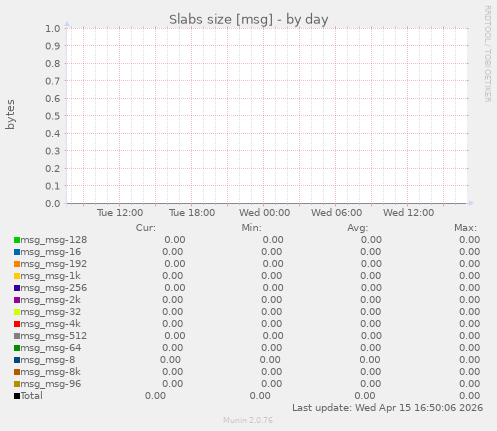Select the msg_msg-8 legend label
This screenshot has width=497, height=431.
[48, 360]
